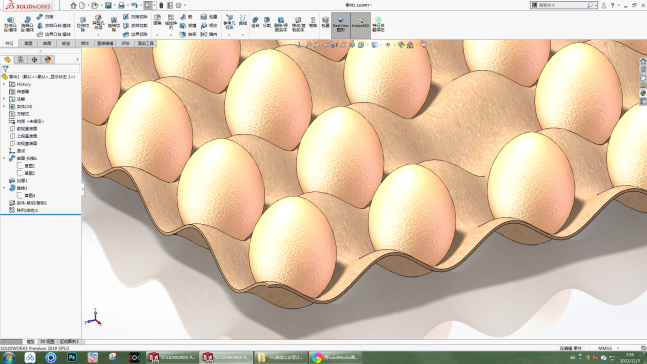Click the Rebuild traffic light icon

tap(161, 5)
